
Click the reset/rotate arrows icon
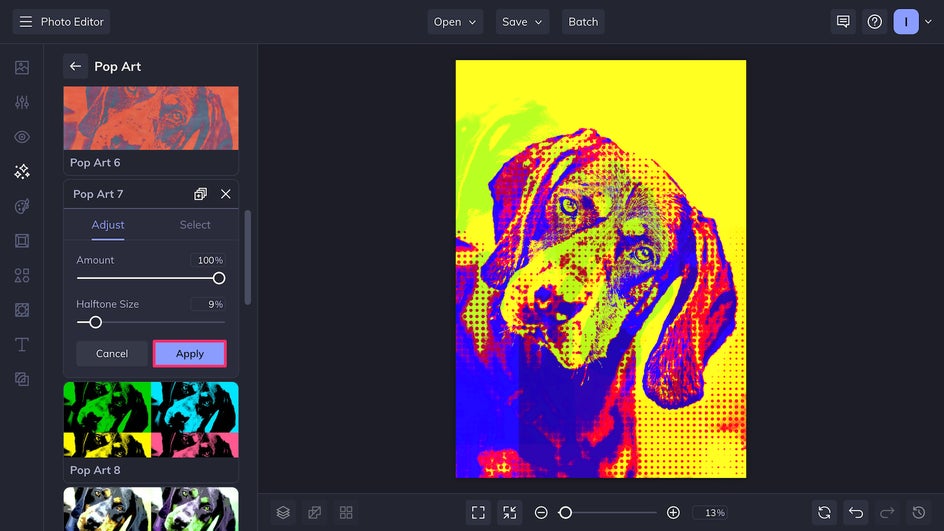[x=824, y=512]
